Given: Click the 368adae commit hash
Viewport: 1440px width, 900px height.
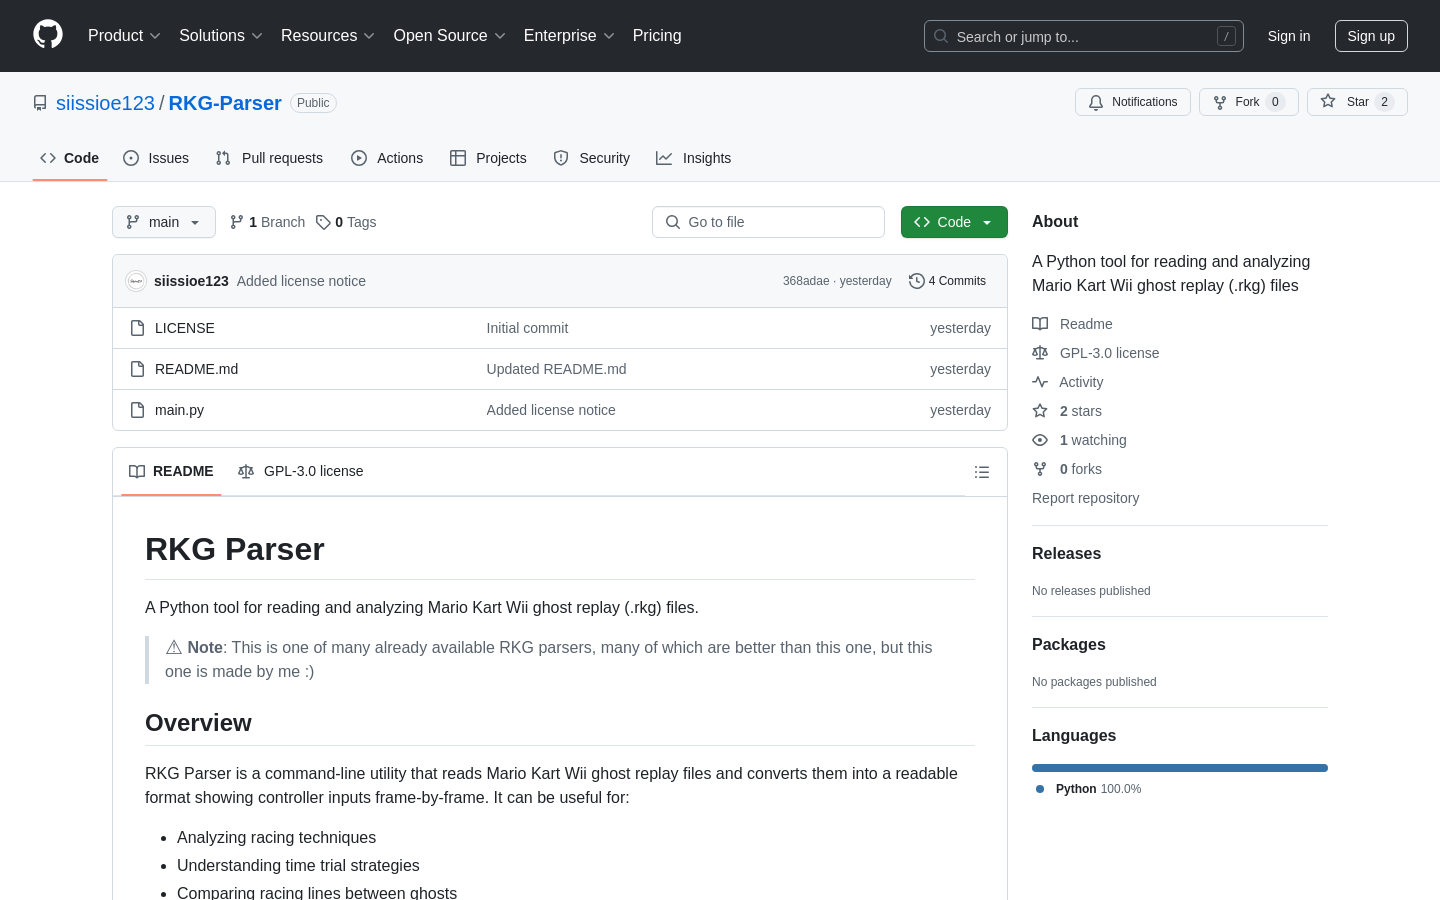Looking at the screenshot, I should coord(806,281).
